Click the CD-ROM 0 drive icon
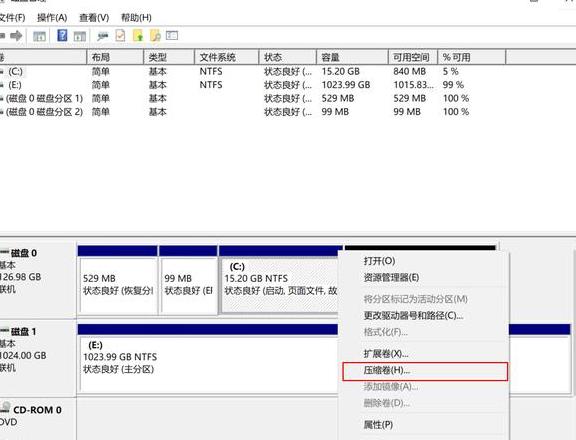Viewport: 576px width, 440px height. 6,408
